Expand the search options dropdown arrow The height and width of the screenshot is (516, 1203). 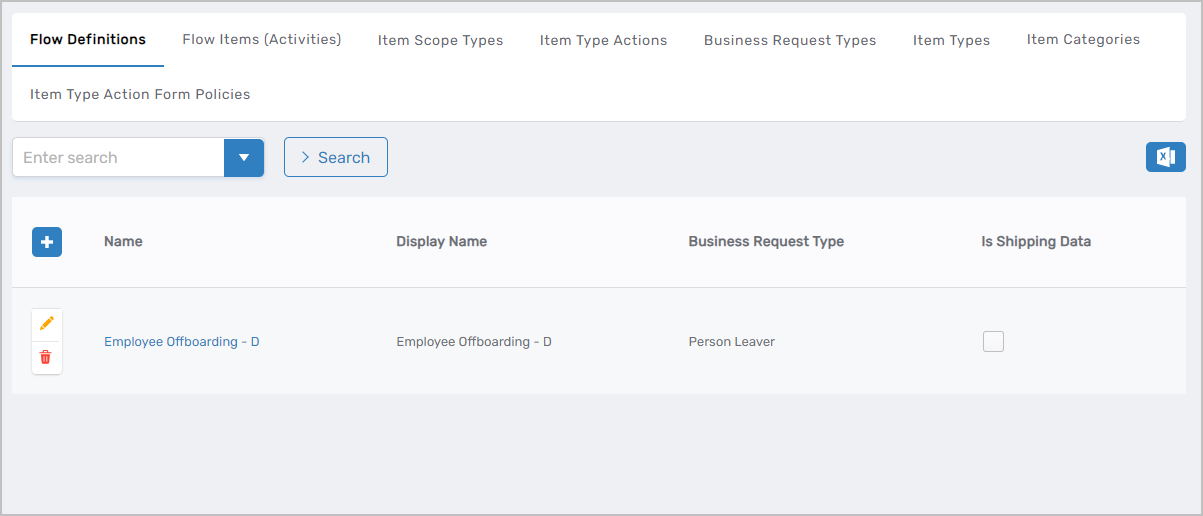pos(244,158)
